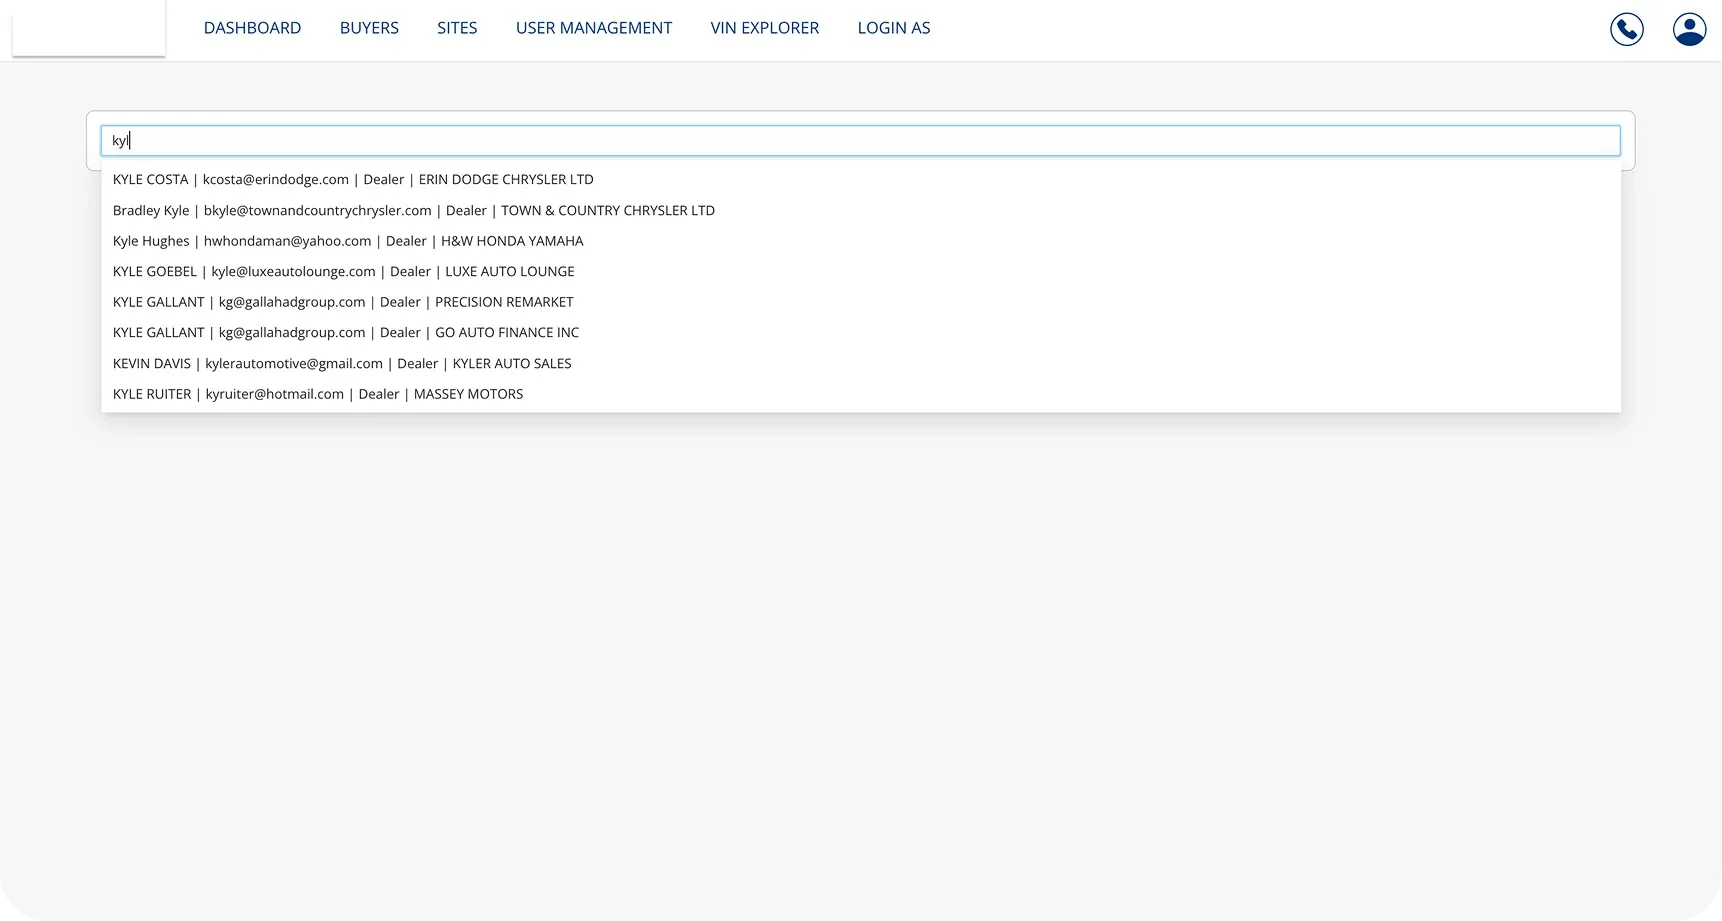The height and width of the screenshot is (921, 1722).
Task: Select KYLE GALLANT at GO AUTO FINANCE INC
Action: point(345,333)
